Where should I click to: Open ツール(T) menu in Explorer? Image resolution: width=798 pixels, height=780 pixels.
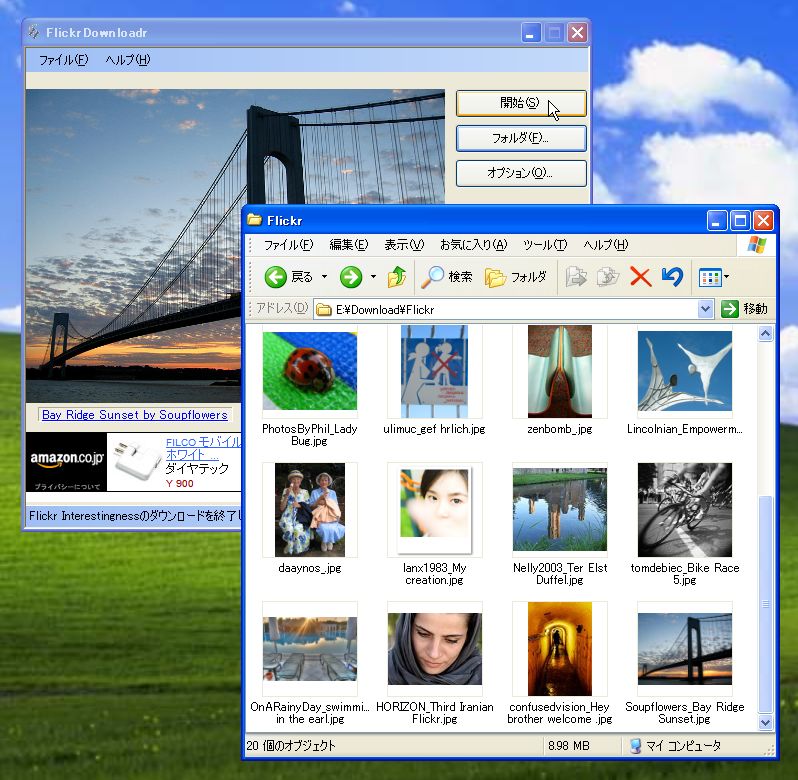click(545, 245)
